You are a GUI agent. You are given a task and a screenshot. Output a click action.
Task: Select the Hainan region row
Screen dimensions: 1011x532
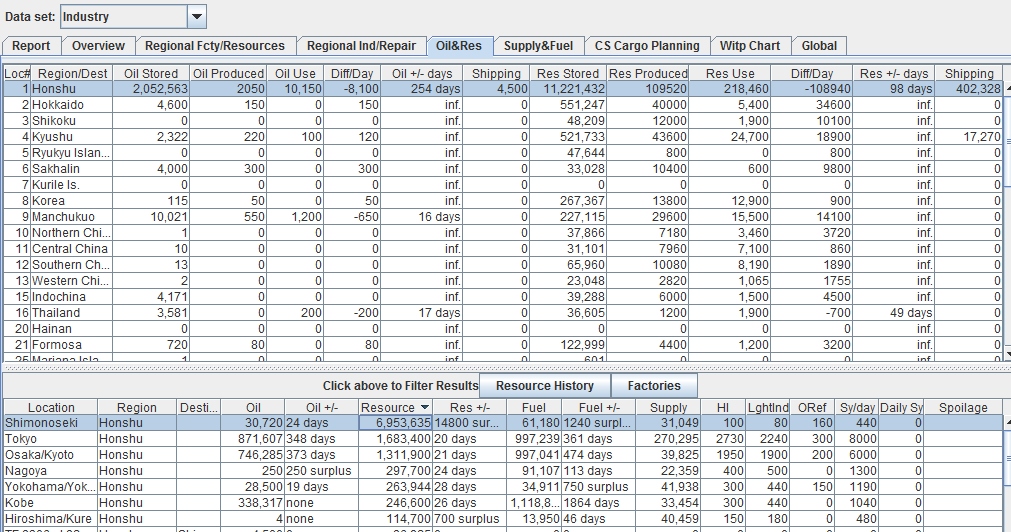503,329
